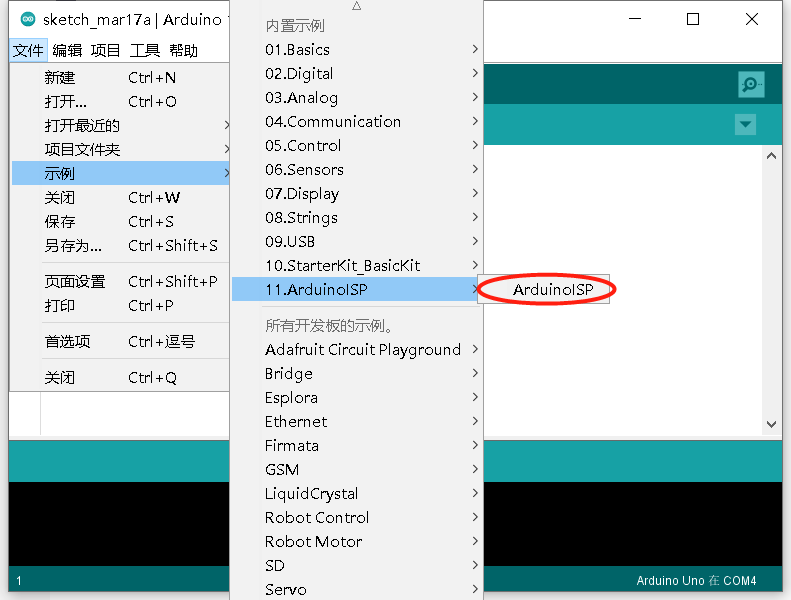791x600 pixels.
Task: Expand 07.Display examples submenu
Action: [x=357, y=193]
